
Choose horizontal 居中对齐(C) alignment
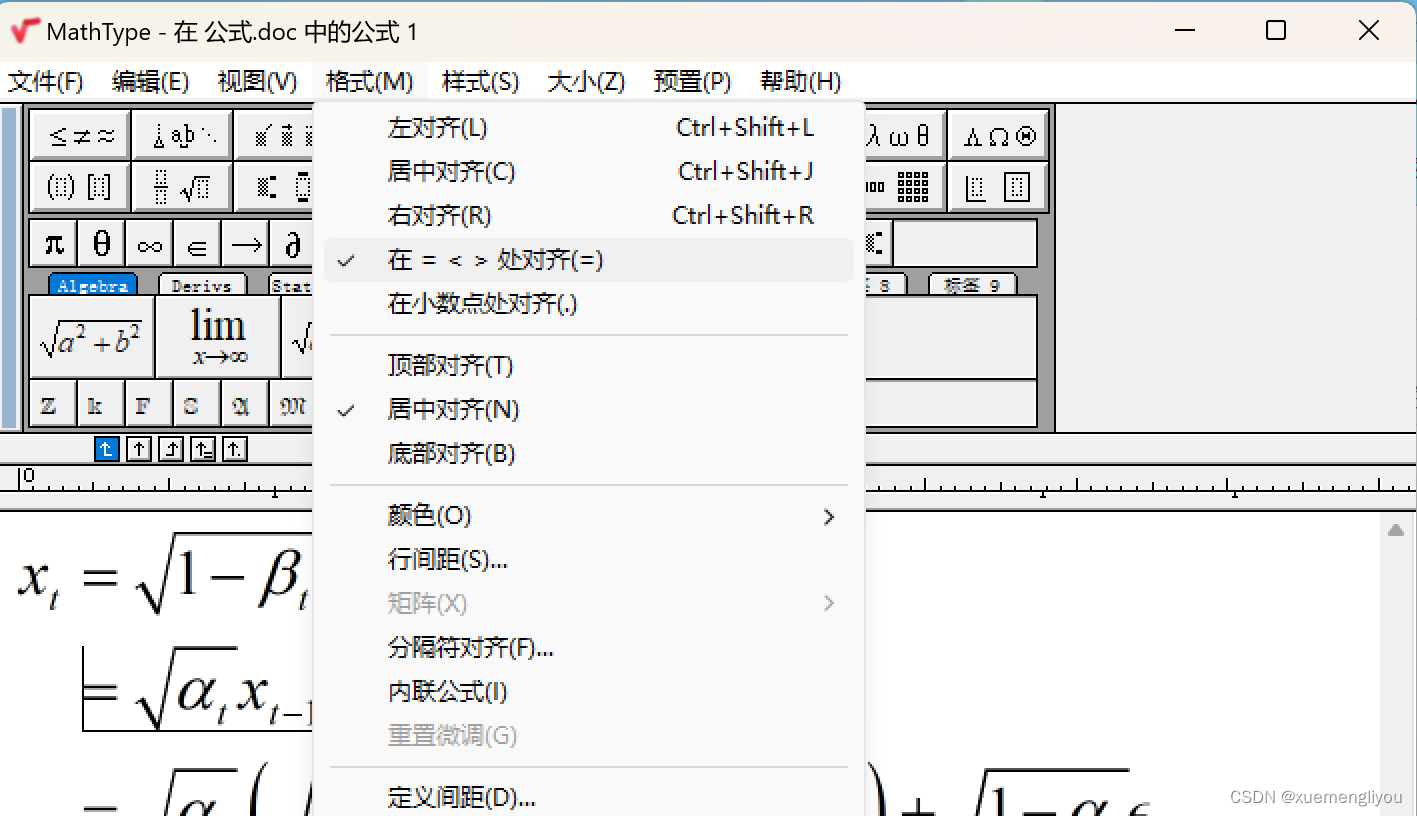tap(589, 172)
